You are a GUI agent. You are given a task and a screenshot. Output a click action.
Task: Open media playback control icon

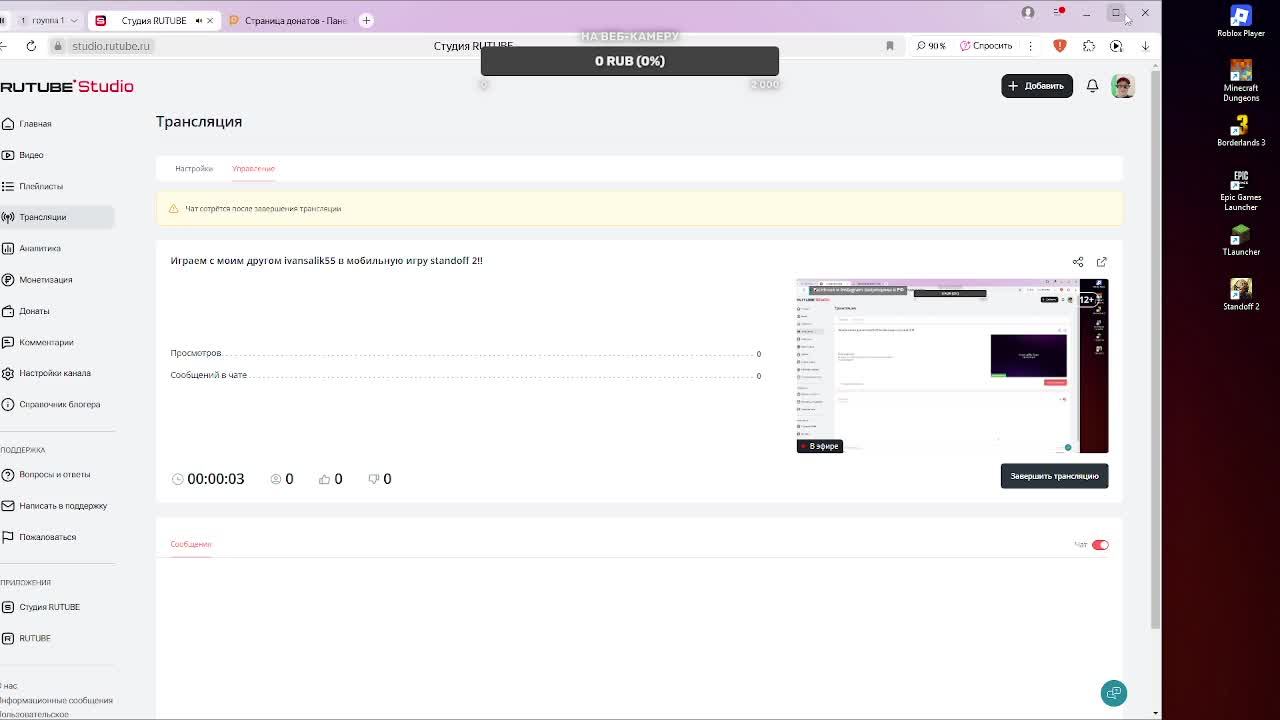1116,46
